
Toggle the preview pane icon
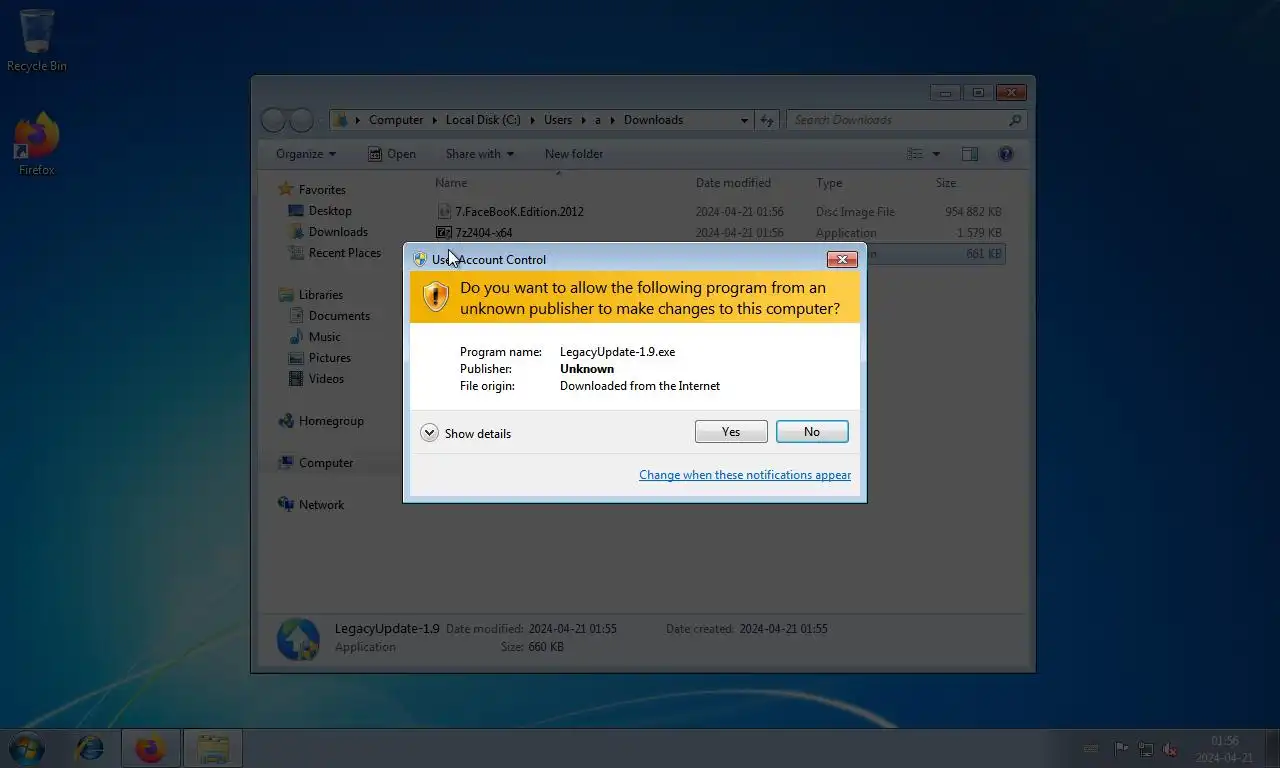(x=970, y=154)
